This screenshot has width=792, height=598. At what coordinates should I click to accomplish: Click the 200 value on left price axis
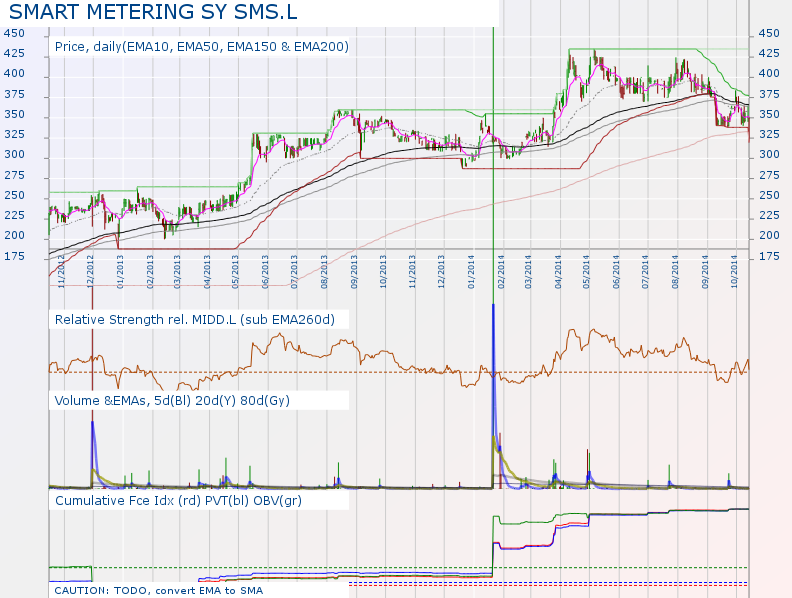tap(14, 235)
